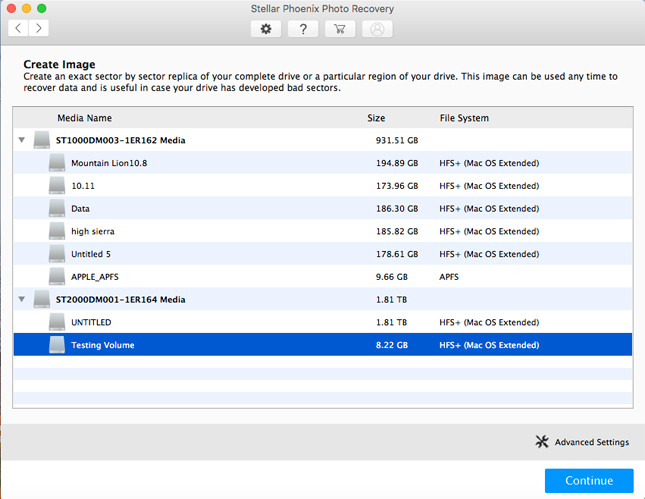Click the APFS file system cell
Screen dimensions: 645x499
pyautogui.click(x=449, y=277)
